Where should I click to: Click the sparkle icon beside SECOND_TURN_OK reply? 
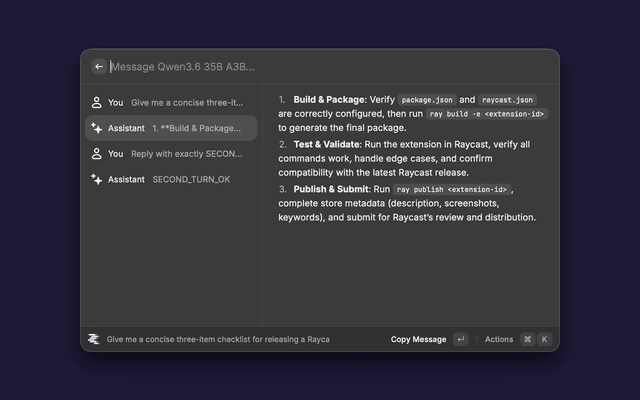pyautogui.click(x=96, y=179)
